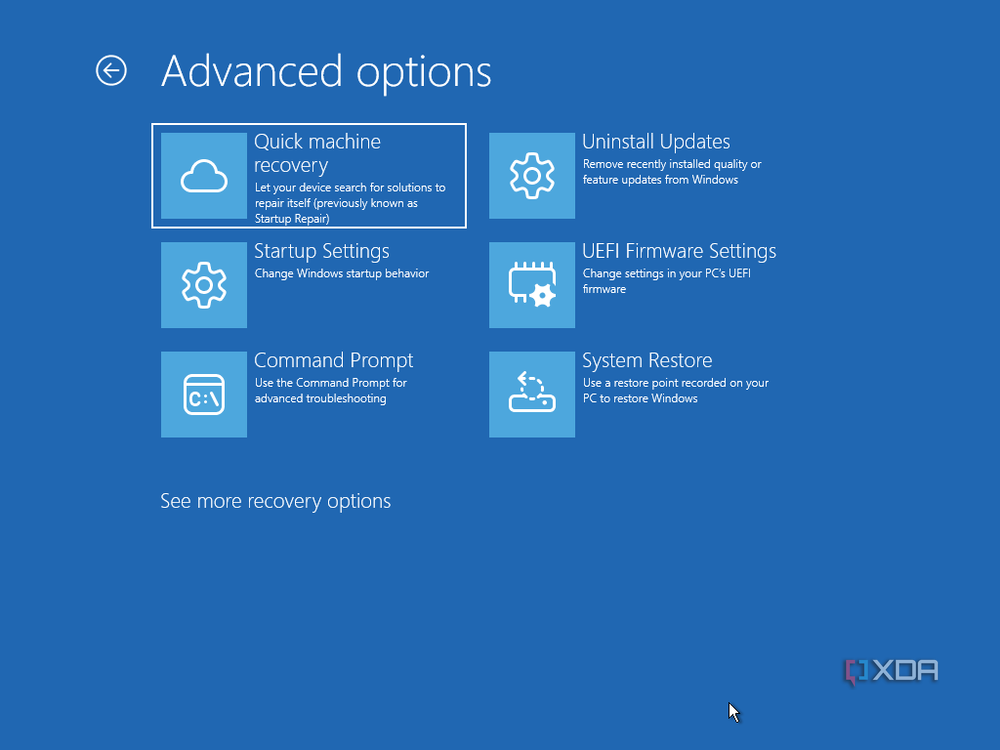
Task: Open the UEFI Firmware chip icon
Action: 532,285
